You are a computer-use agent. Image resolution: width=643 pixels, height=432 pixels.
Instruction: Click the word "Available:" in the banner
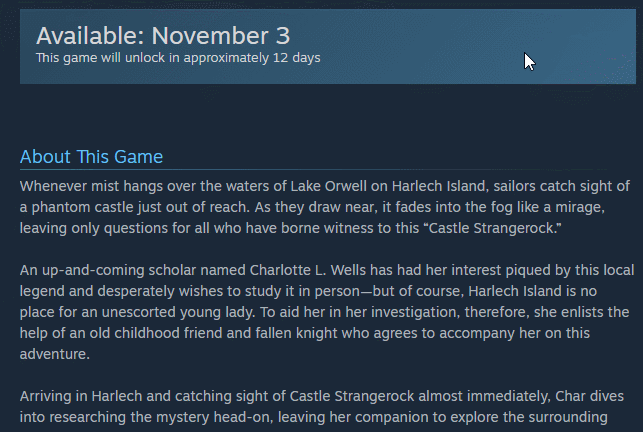click(x=90, y=36)
